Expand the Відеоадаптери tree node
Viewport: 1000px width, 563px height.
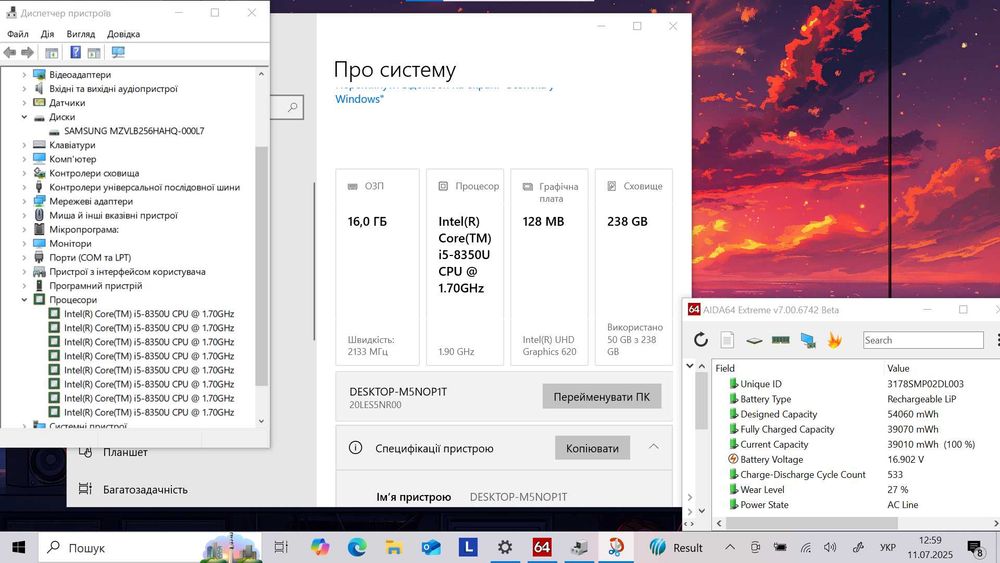(x=24, y=75)
